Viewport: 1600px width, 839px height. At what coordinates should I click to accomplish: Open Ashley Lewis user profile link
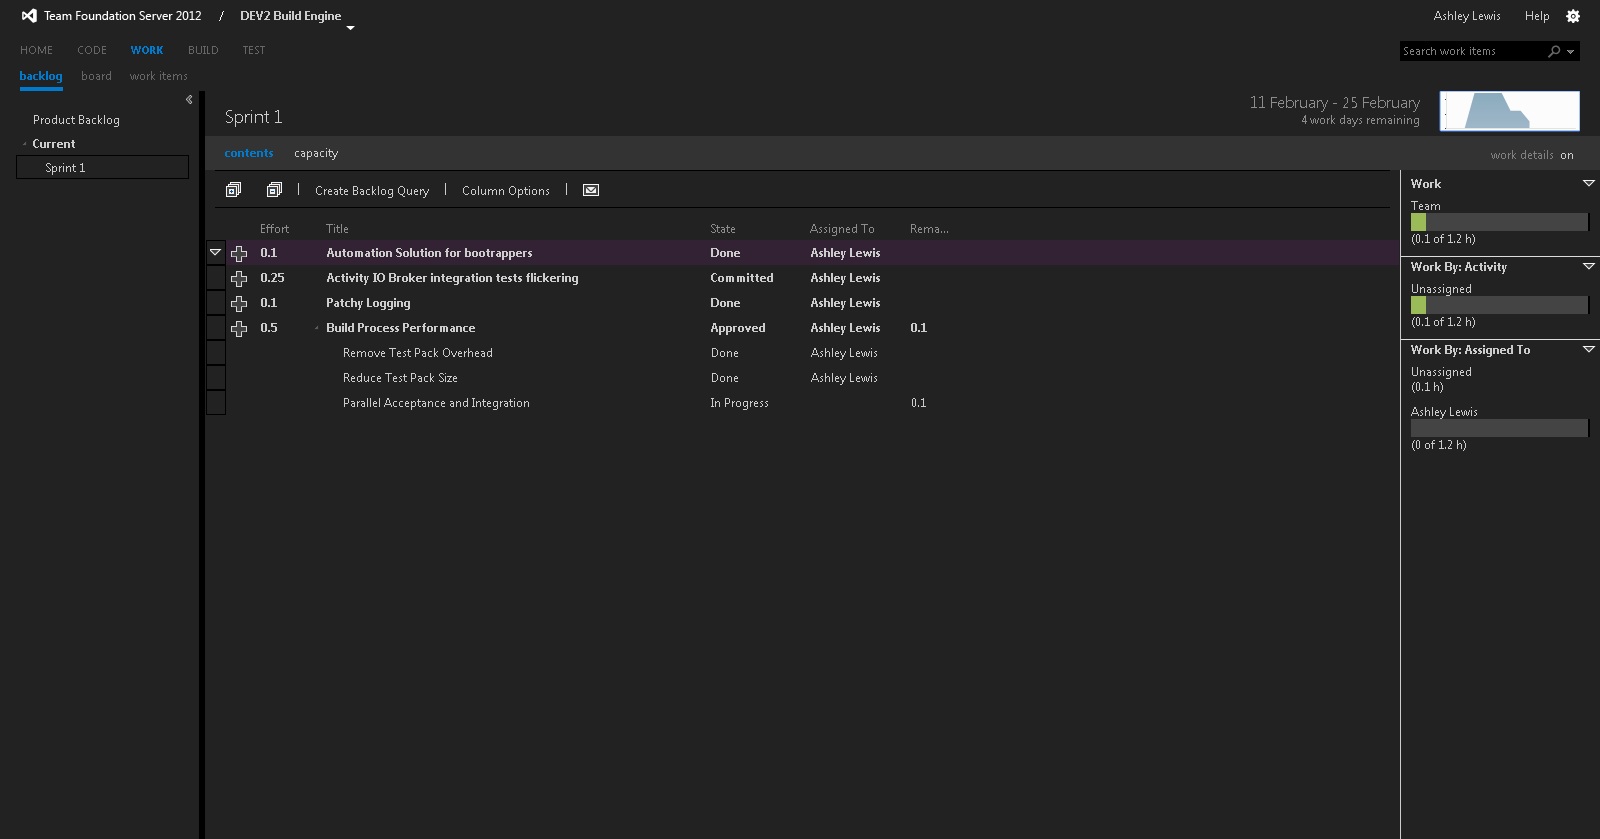point(1467,16)
